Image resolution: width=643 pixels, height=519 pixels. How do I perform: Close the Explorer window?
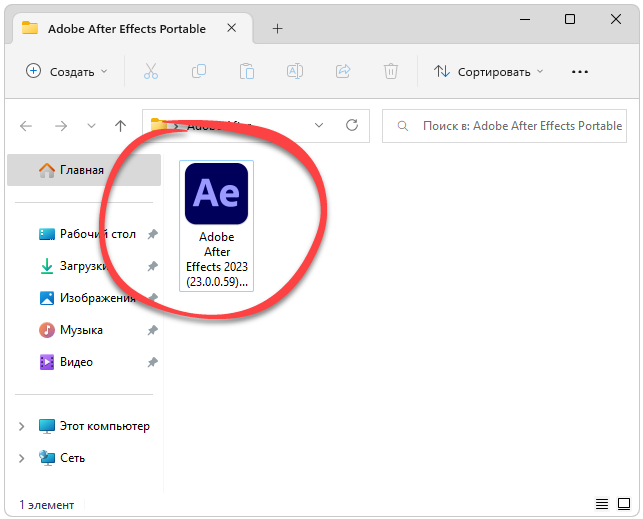616,19
